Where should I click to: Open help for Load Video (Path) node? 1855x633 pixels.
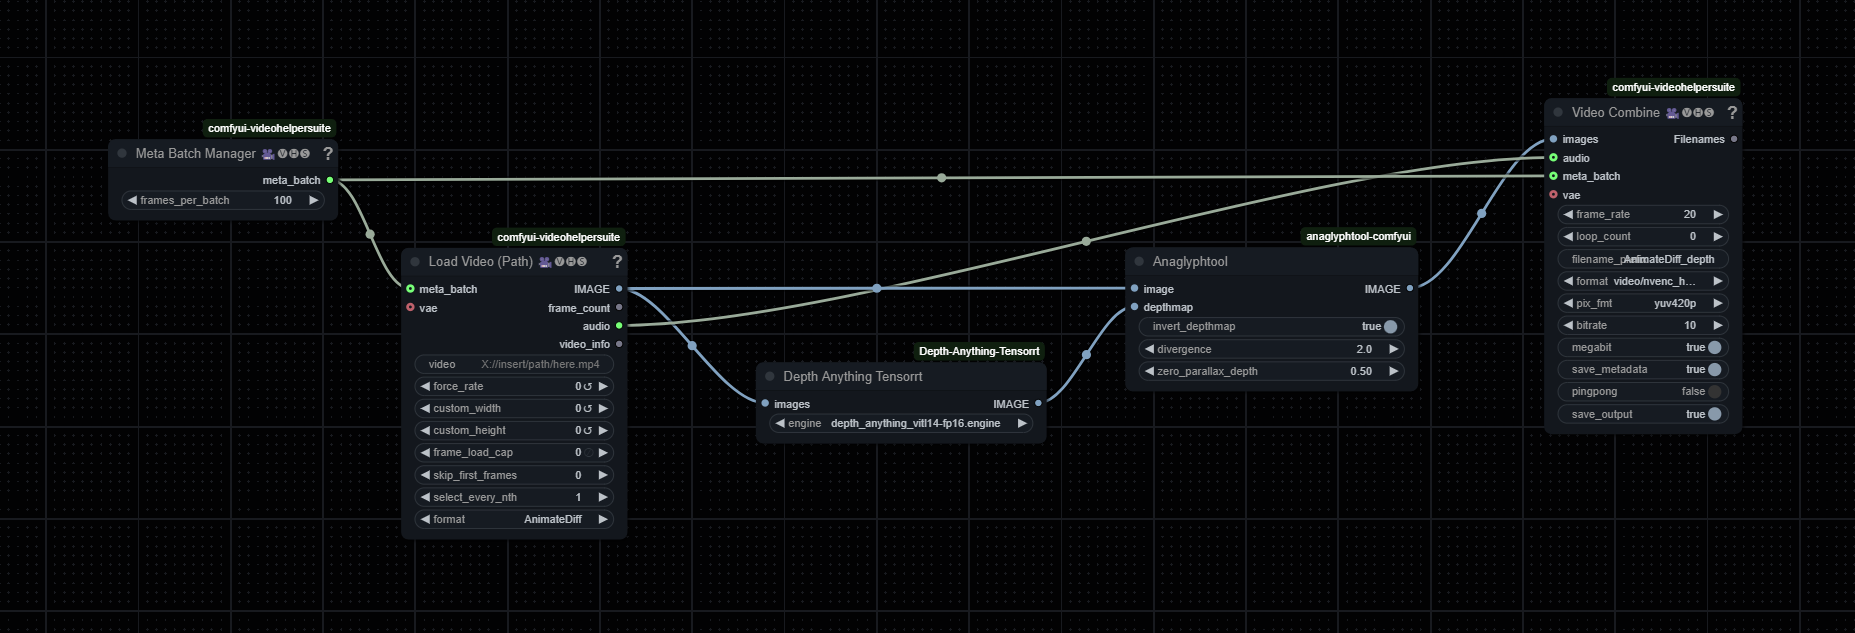[617, 261]
